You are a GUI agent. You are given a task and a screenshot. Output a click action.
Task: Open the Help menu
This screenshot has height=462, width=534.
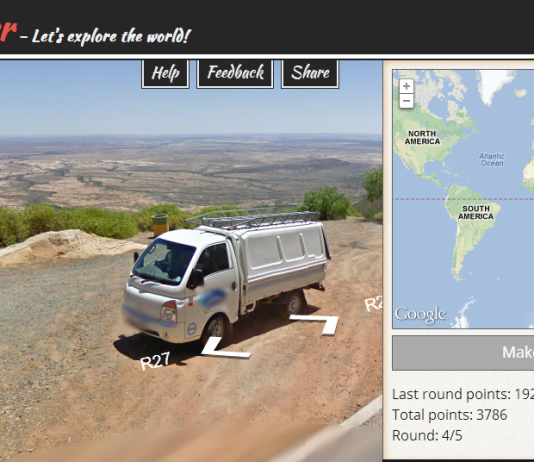(165, 73)
